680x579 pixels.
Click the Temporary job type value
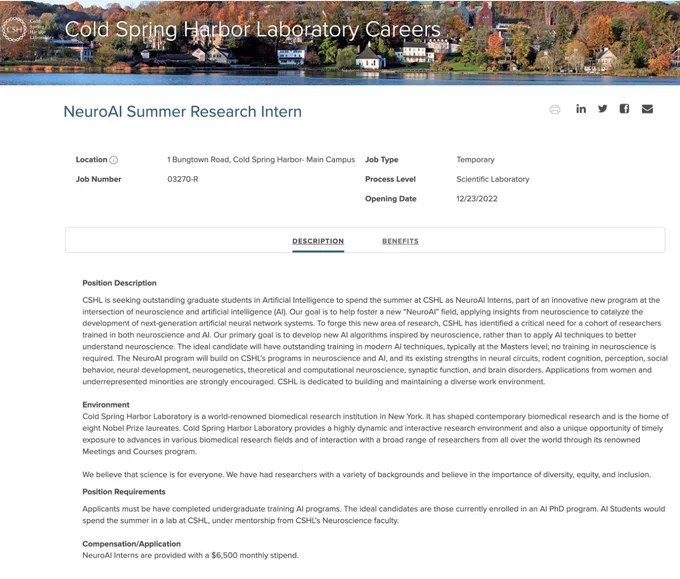click(x=475, y=160)
